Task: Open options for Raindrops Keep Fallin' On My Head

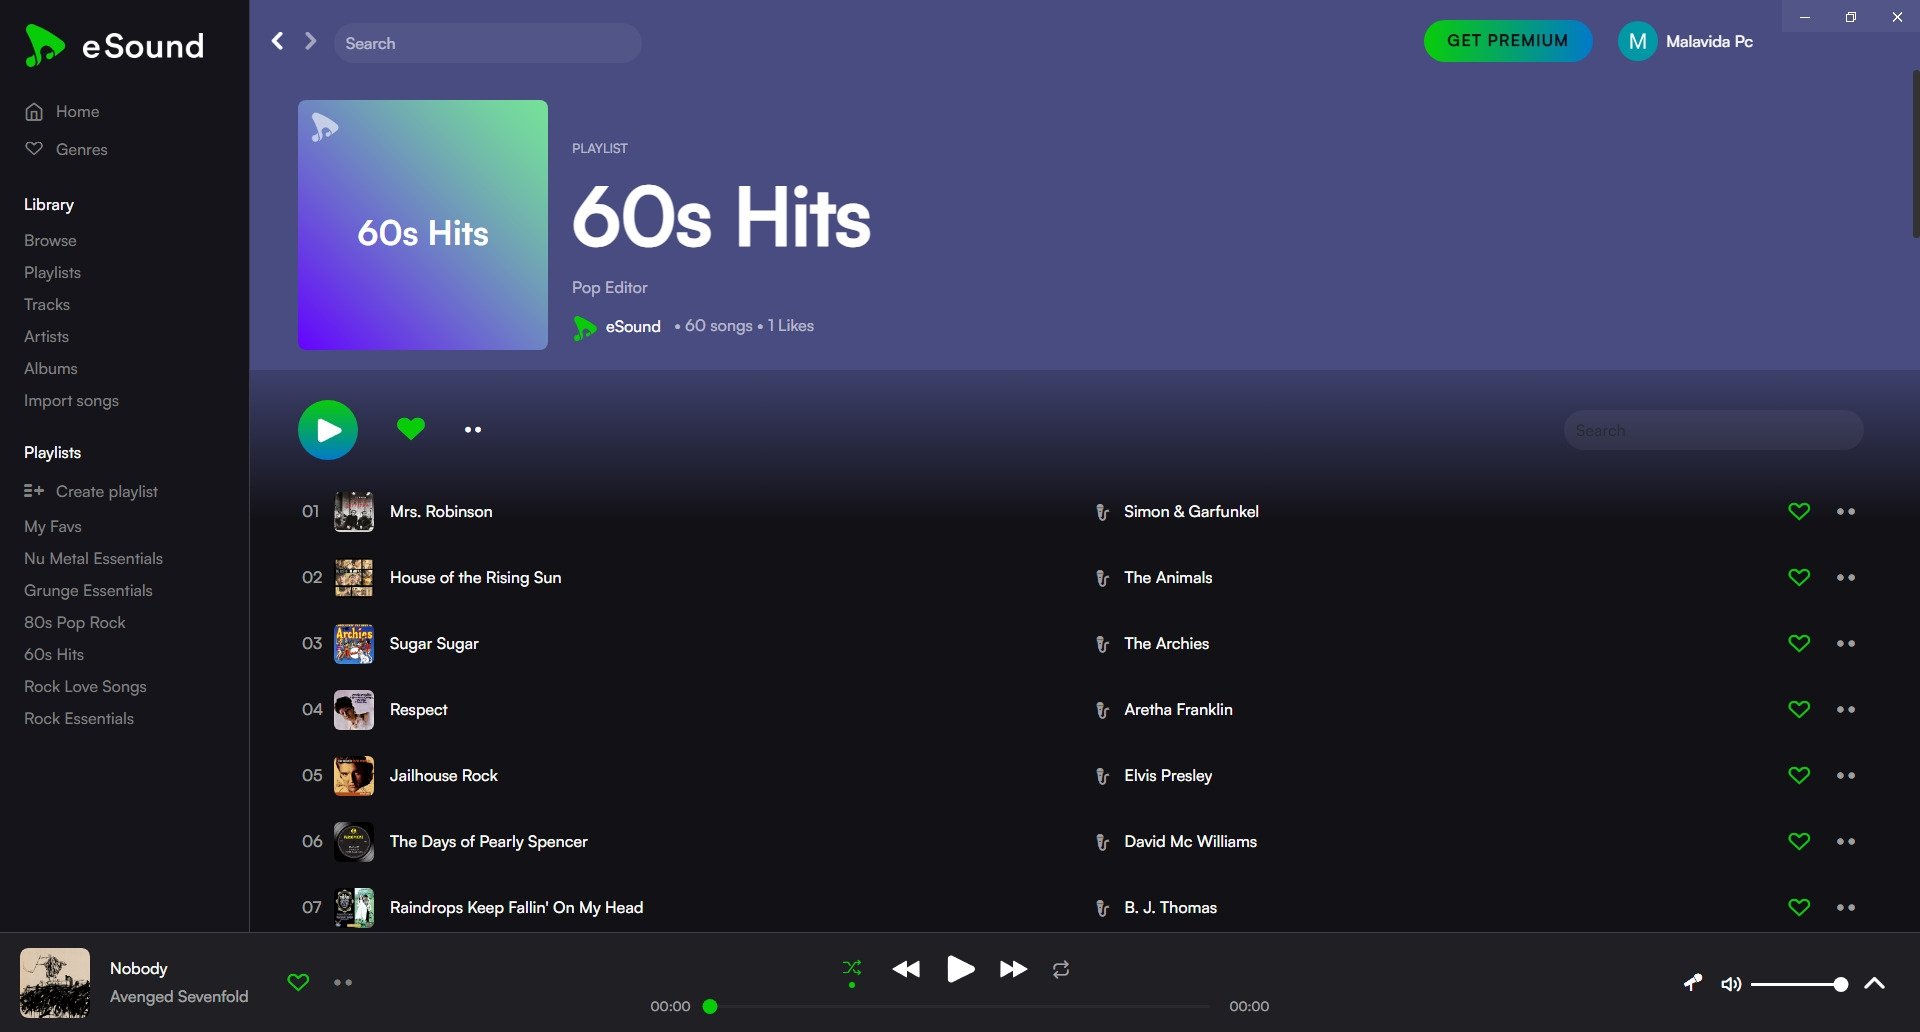Action: [x=1846, y=907]
